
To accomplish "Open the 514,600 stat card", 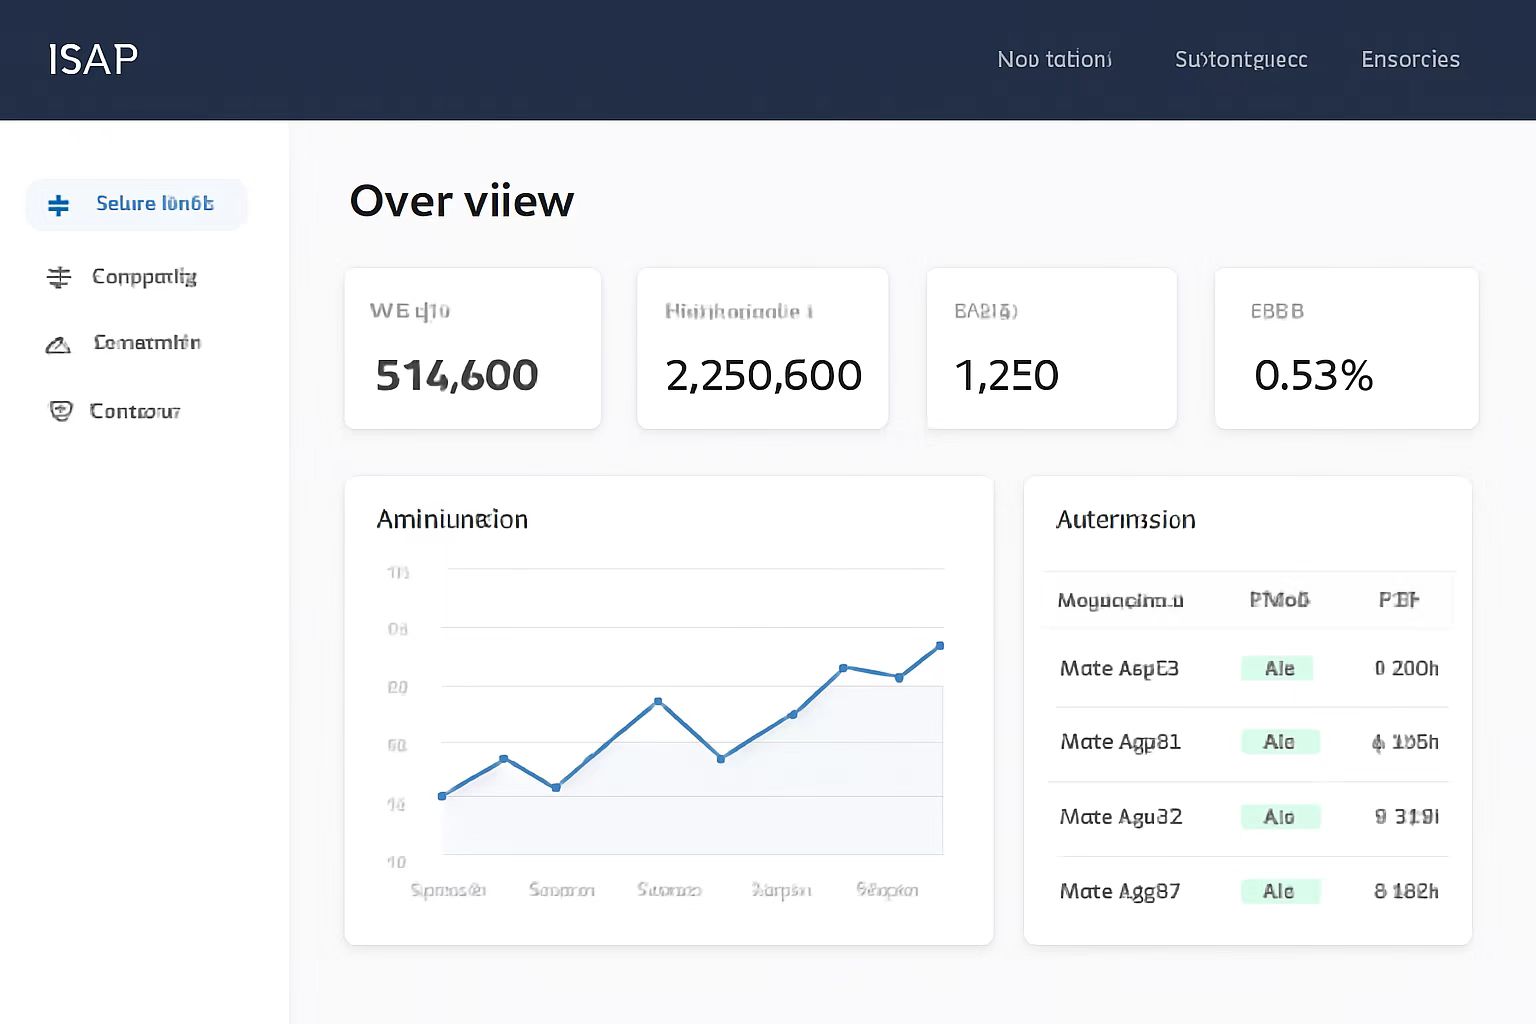I will click(472, 348).
